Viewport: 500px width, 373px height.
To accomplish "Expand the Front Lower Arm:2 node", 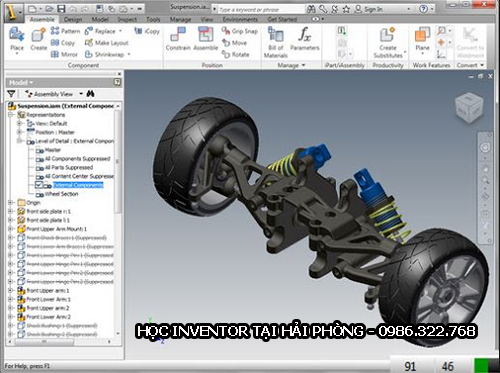I will pyautogui.click(x=10, y=317).
